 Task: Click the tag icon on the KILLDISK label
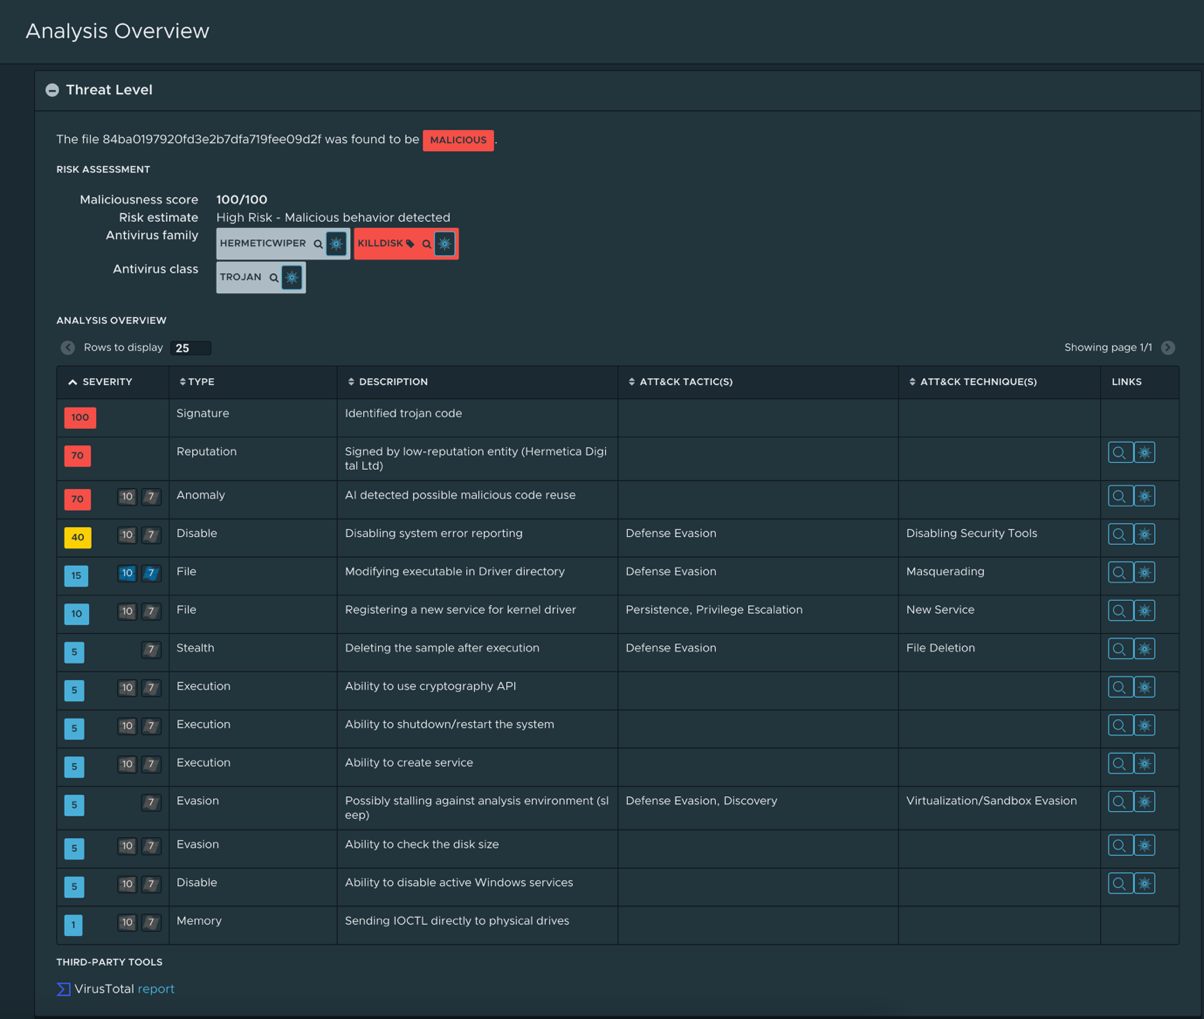pos(410,244)
